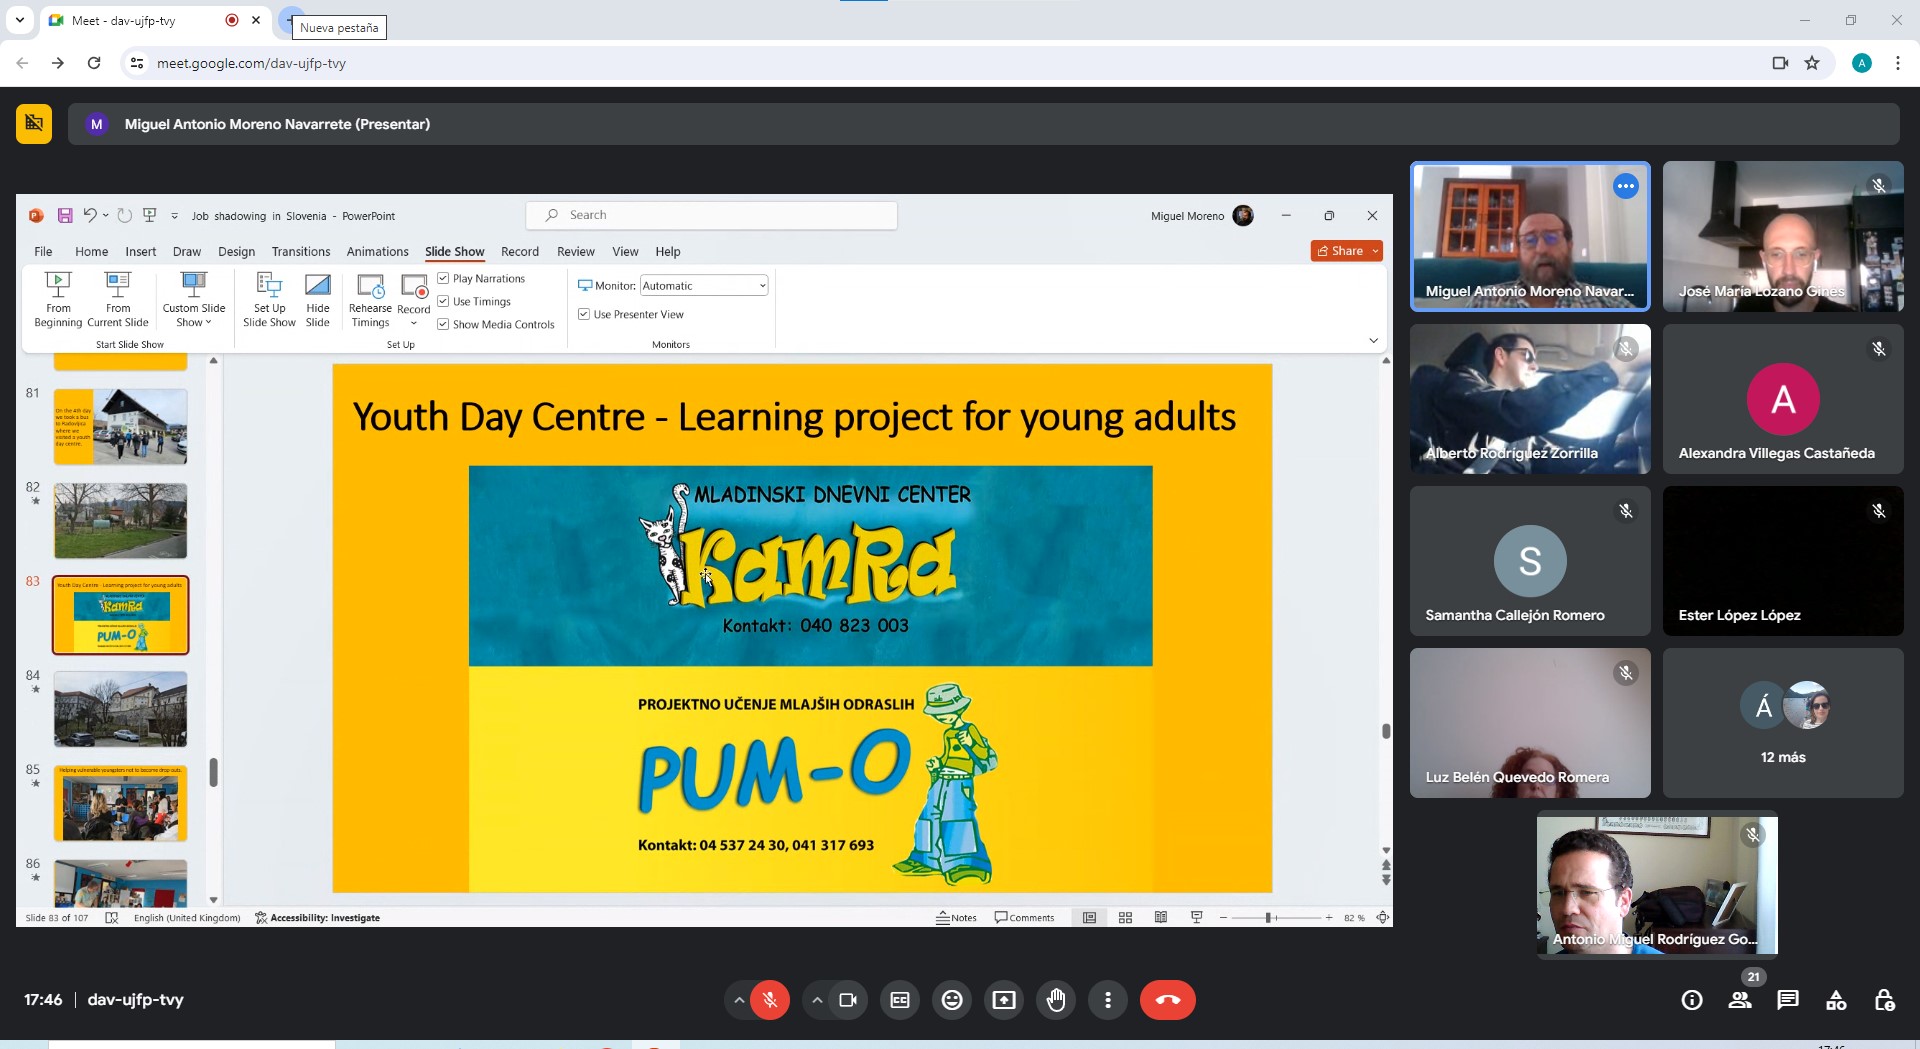Click the PowerPoint Search box
The width and height of the screenshot is (1920, 1049).
pos(712,215)
